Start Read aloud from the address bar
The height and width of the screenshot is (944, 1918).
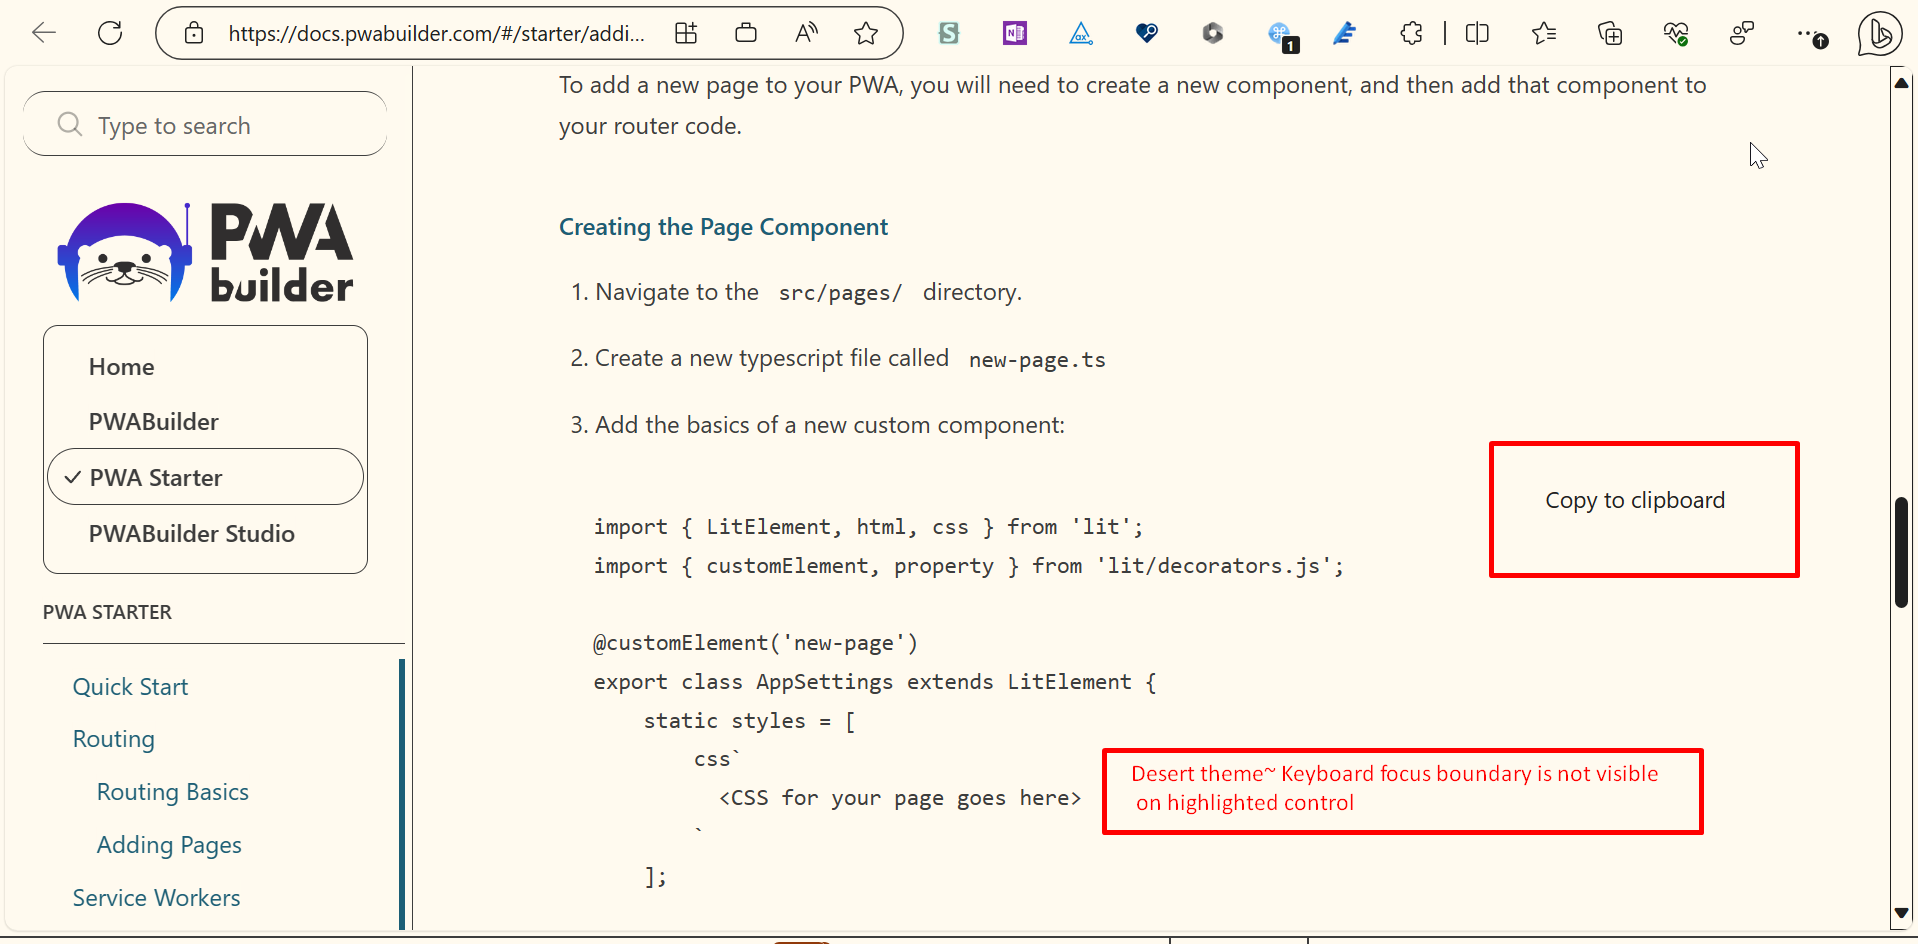coord(806,33)
